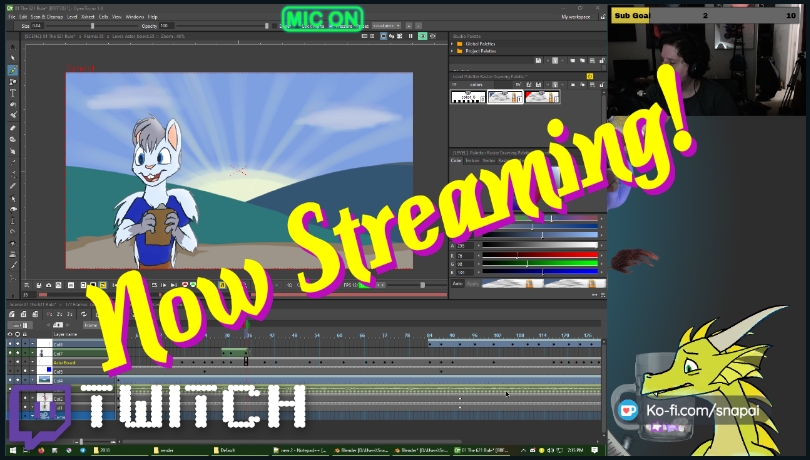
Task: Click the Apply button in style editor
Action: [473, 283]
